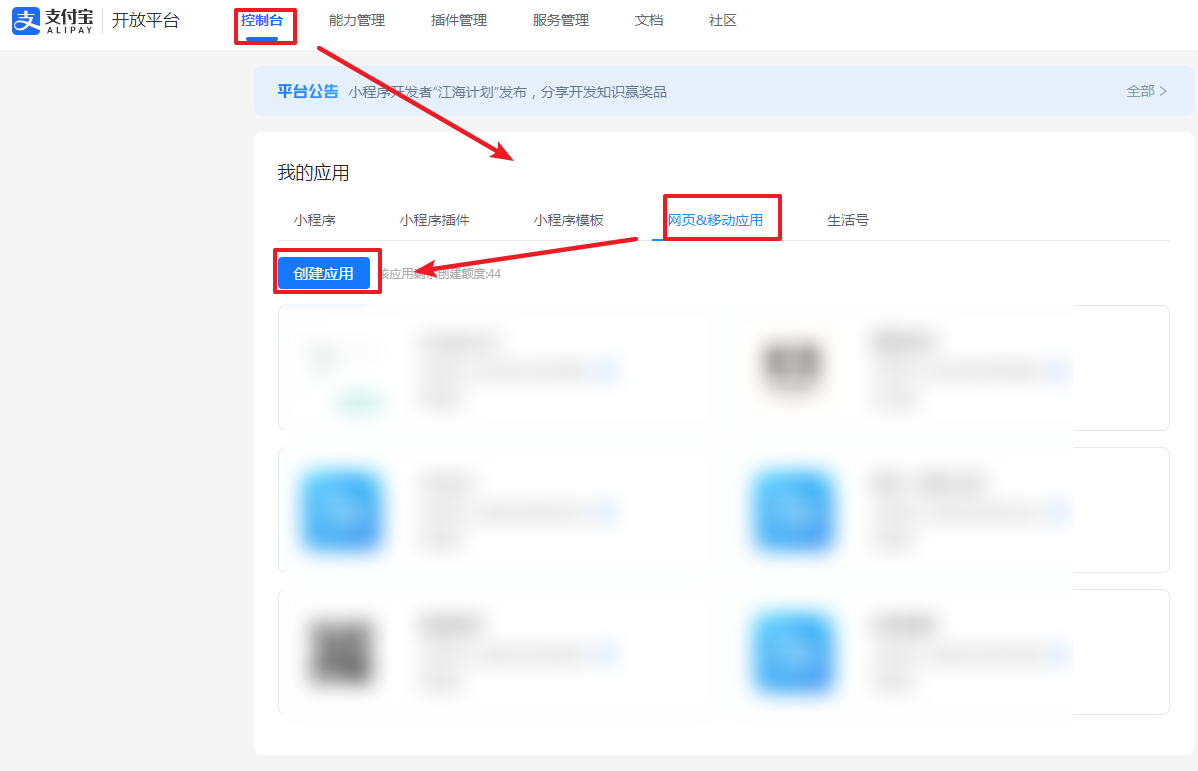Open the 控制台 tab
Image resolution: width=1198 pixels, height=771 pixels.
[x=262, y=21]
